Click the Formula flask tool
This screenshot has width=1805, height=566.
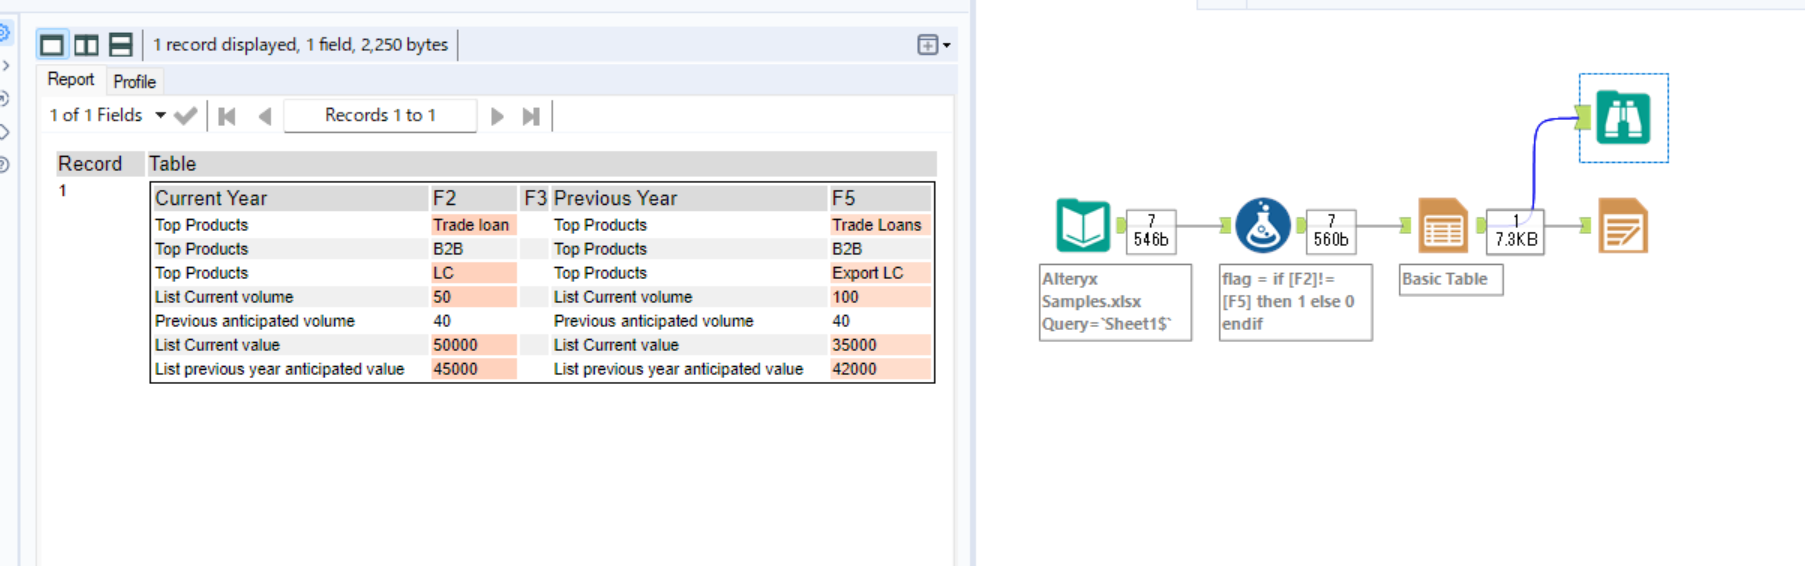tap(1262, 225)
